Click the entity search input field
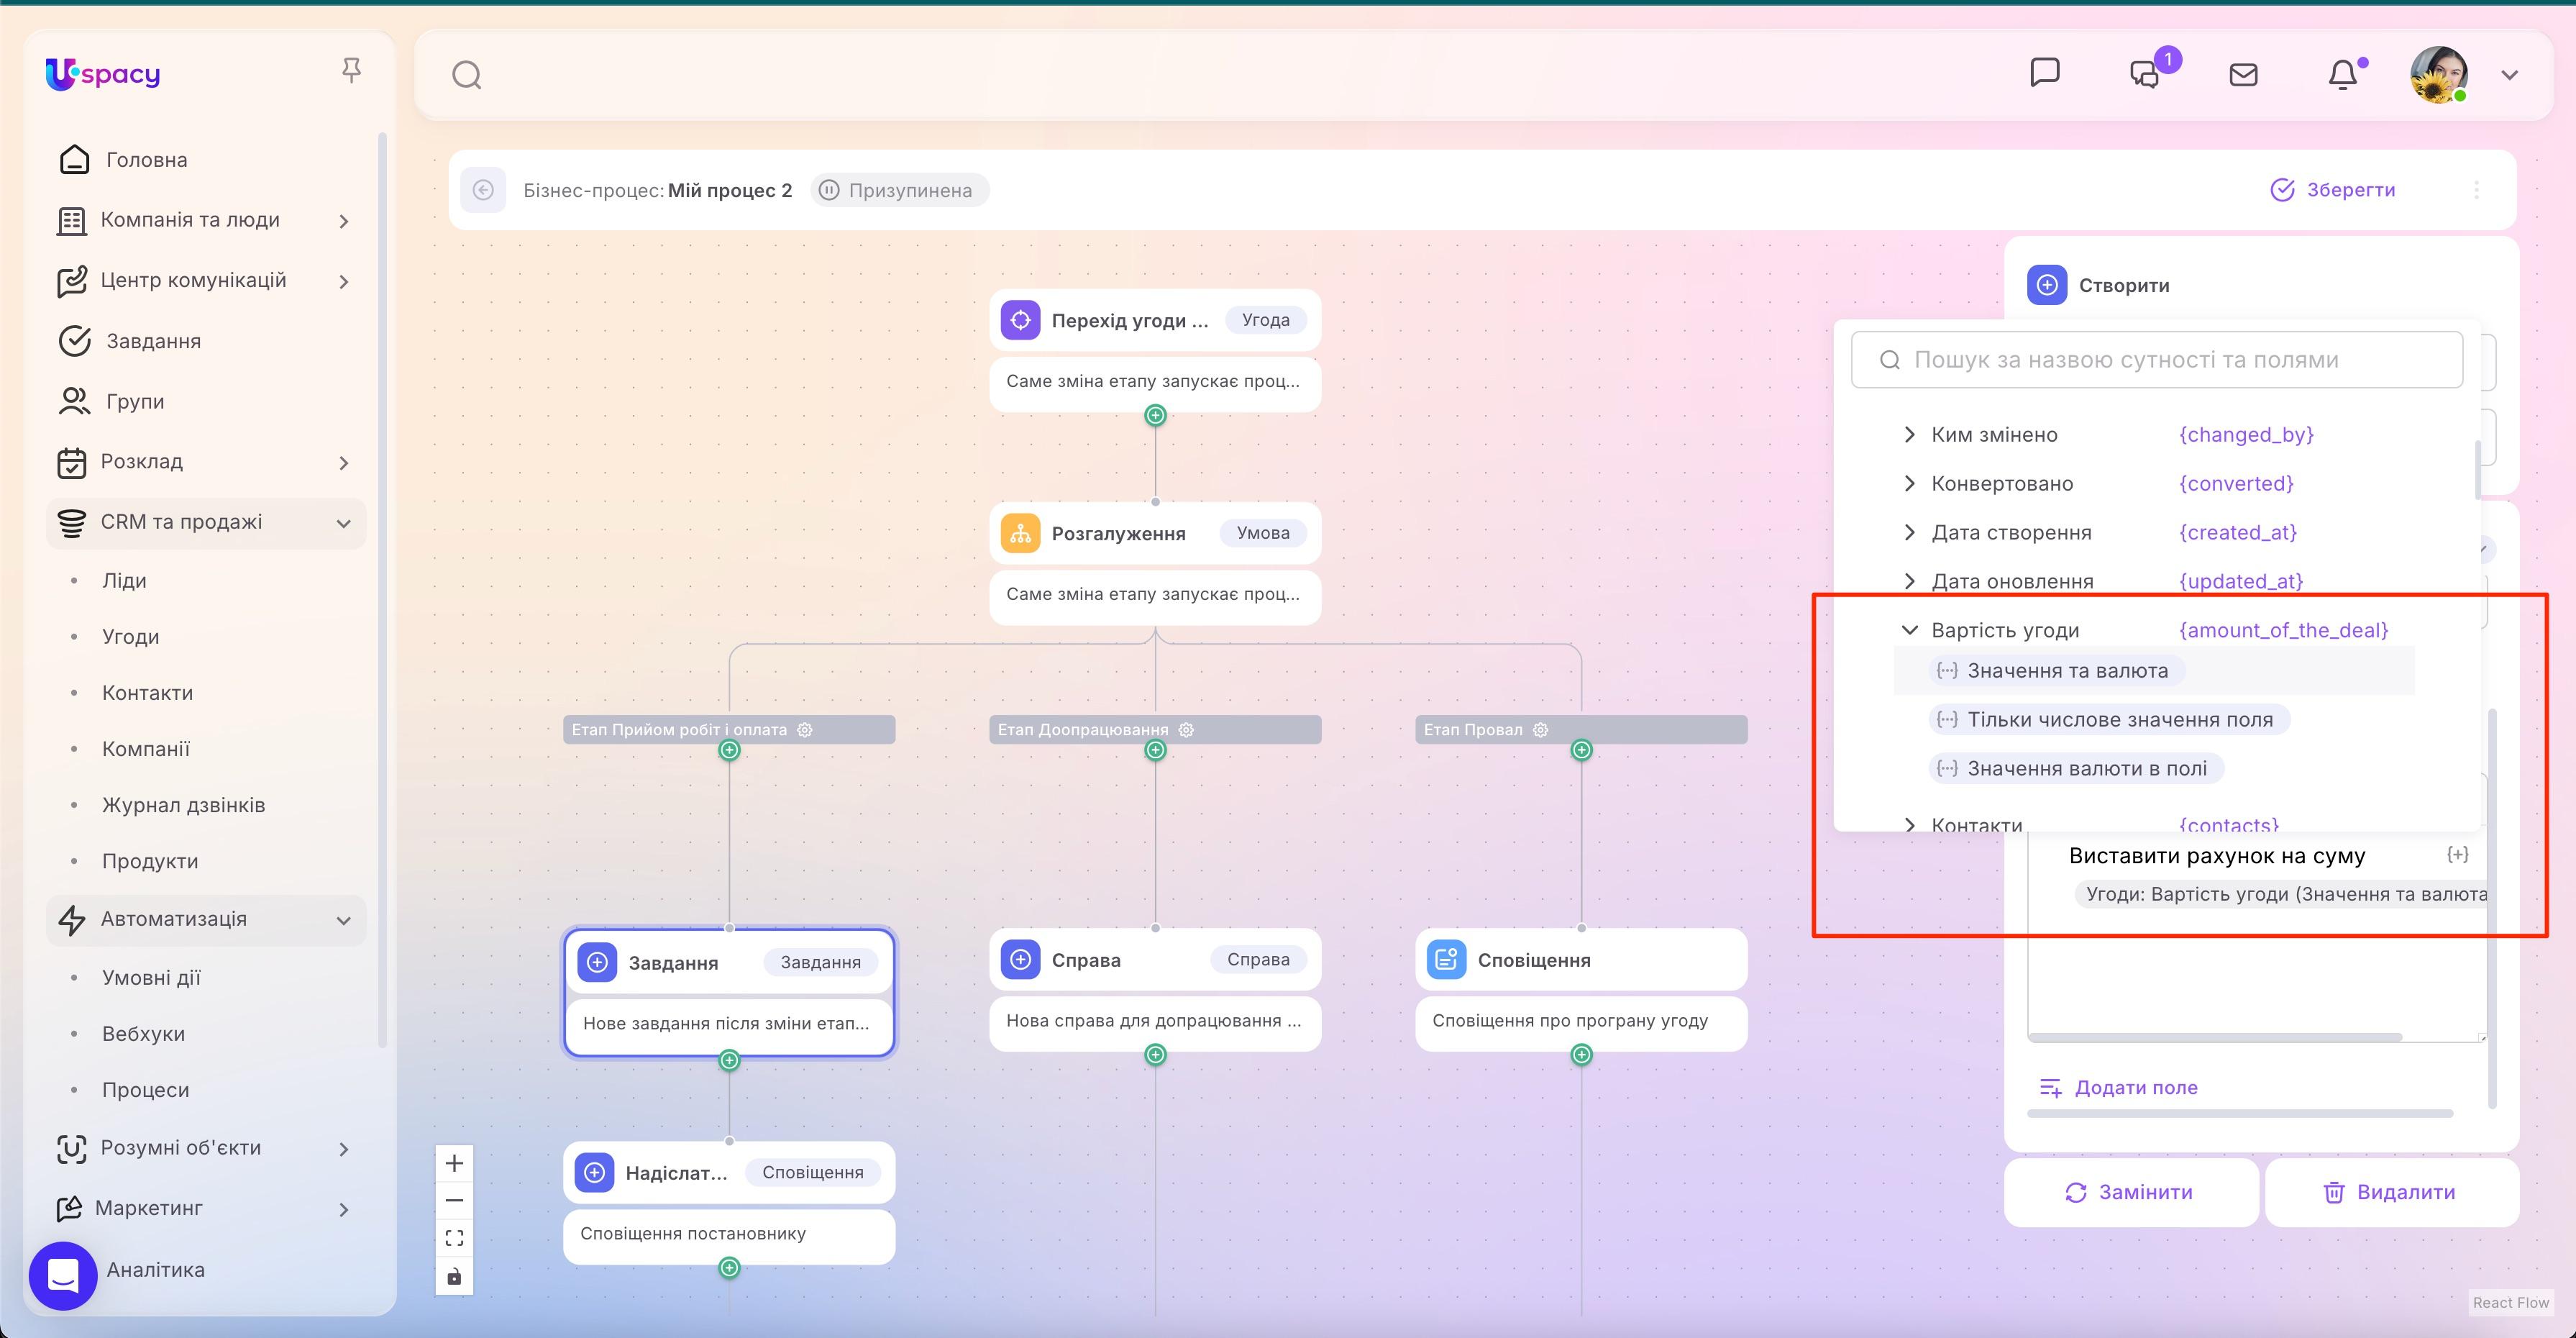Image resolution: width=2576 pixels, height=1338 pixels. tap(2157, 360)
